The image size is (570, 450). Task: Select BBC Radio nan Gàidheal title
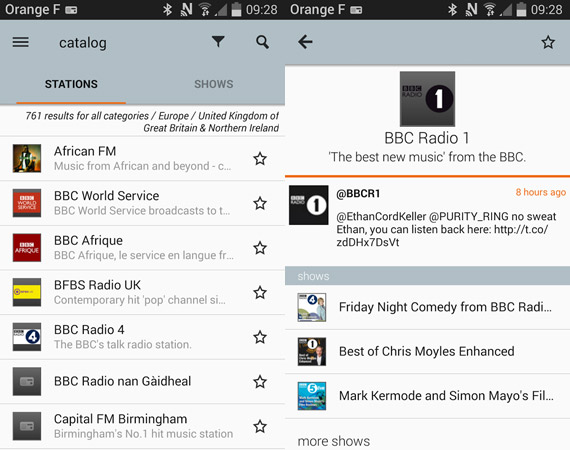(x=123, y=381)
